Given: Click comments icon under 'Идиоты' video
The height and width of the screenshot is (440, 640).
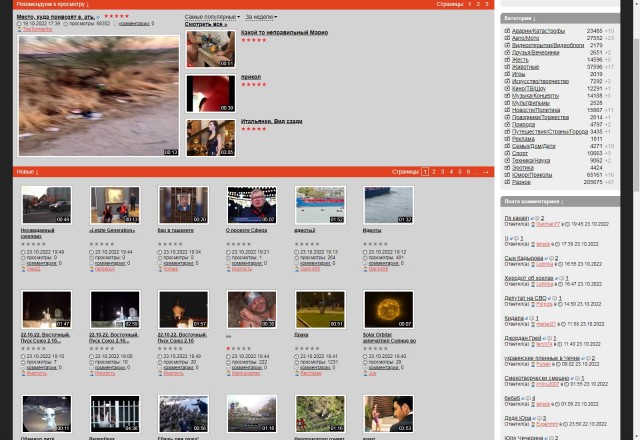Looking at the screenshot, I should [366, 263].
